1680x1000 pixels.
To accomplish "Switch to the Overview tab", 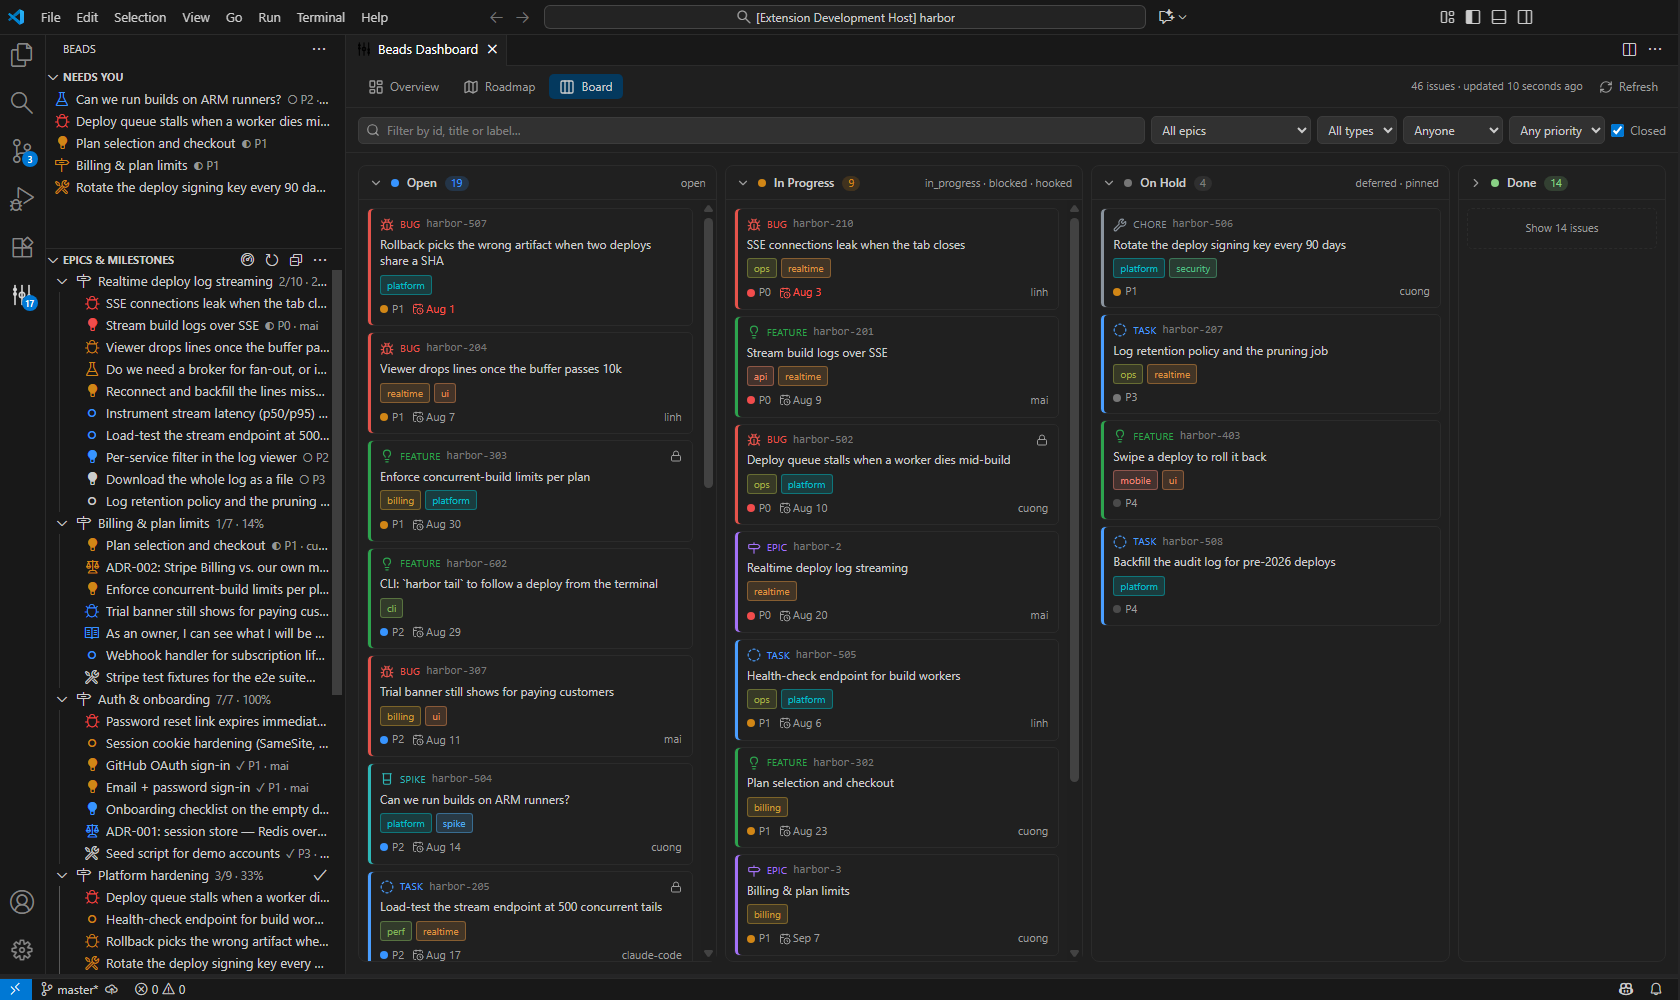I will 404,87.
